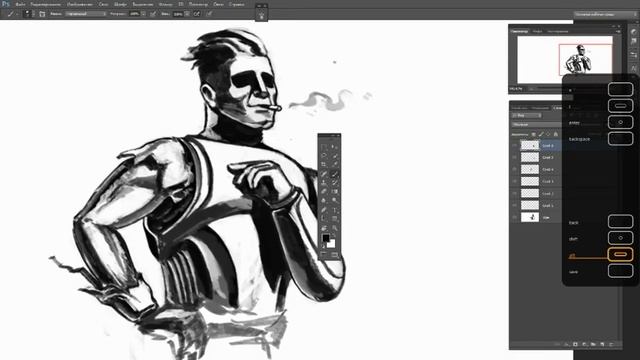Image resolution: width=640 pixels, height=360 pixels.
Task: Toggle pressure for size
Action: pyautogui.click(x=209, y=13)
